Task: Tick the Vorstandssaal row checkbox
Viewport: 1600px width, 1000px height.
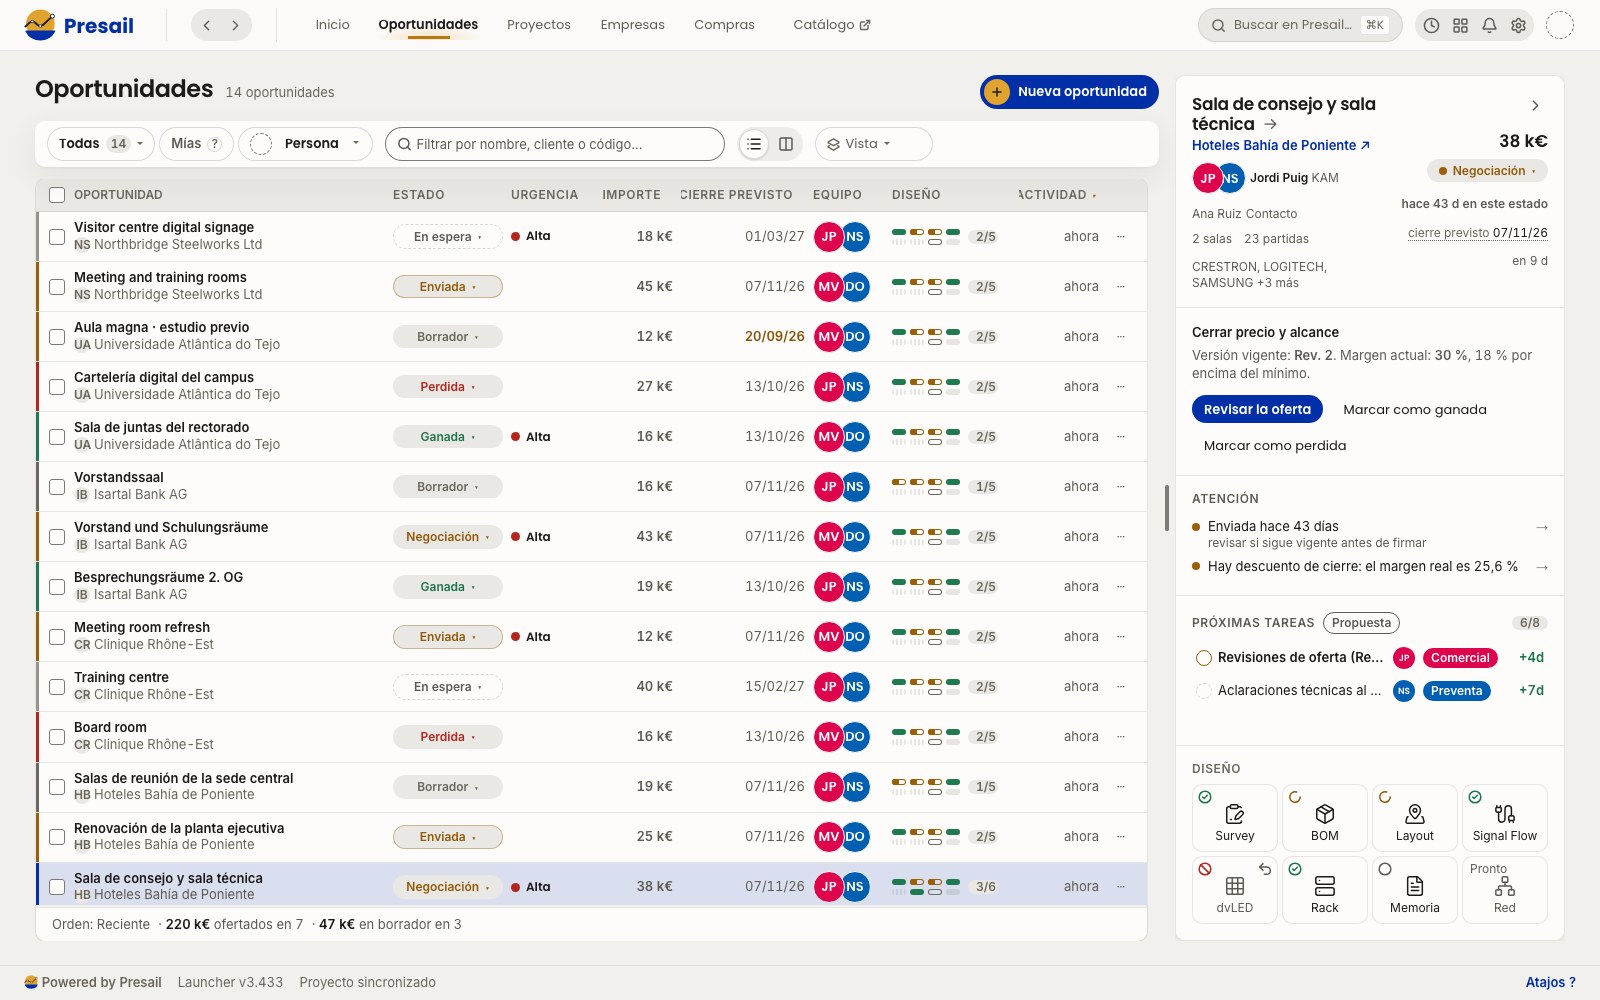Action: [x=57, y=487]
